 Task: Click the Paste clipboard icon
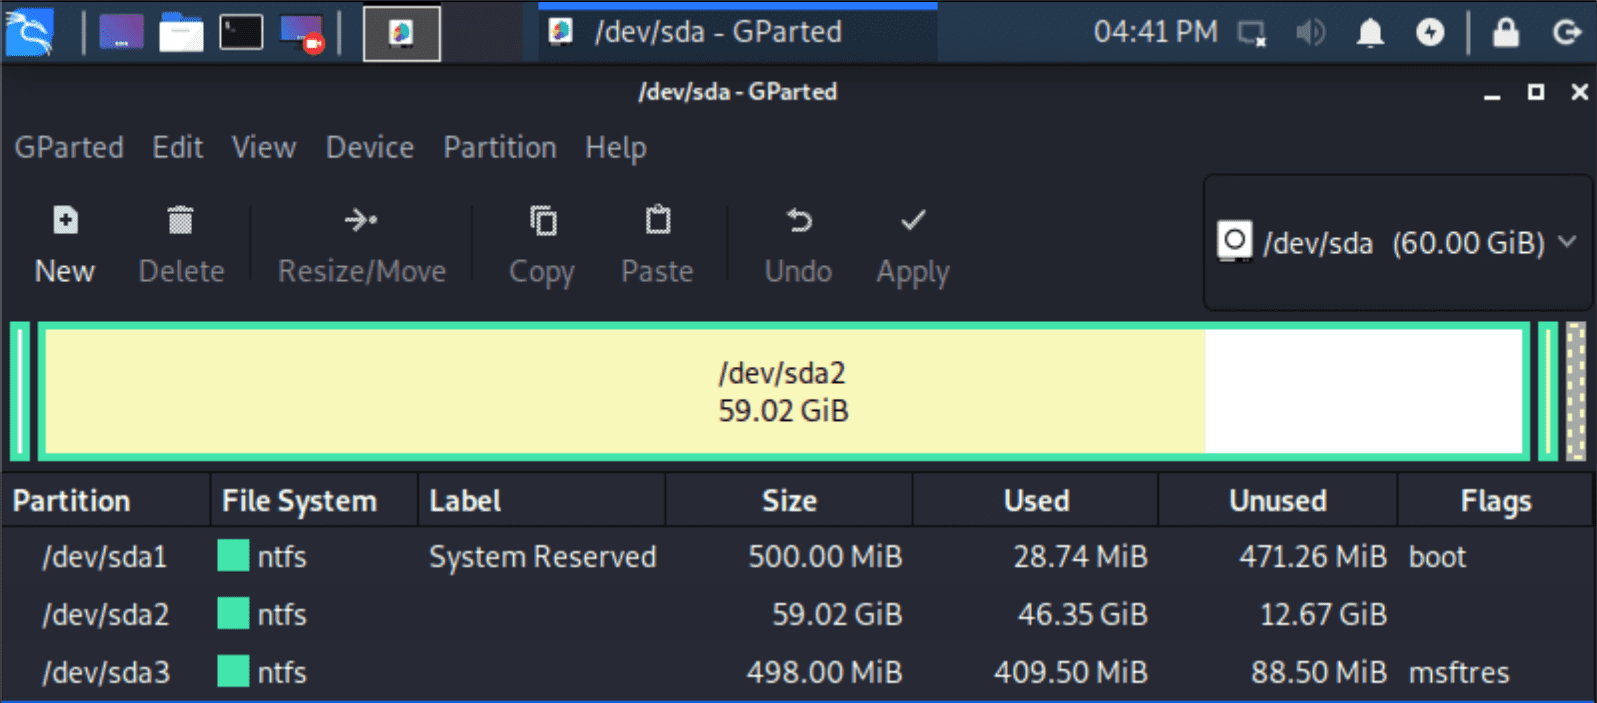[x=657, y=220]
